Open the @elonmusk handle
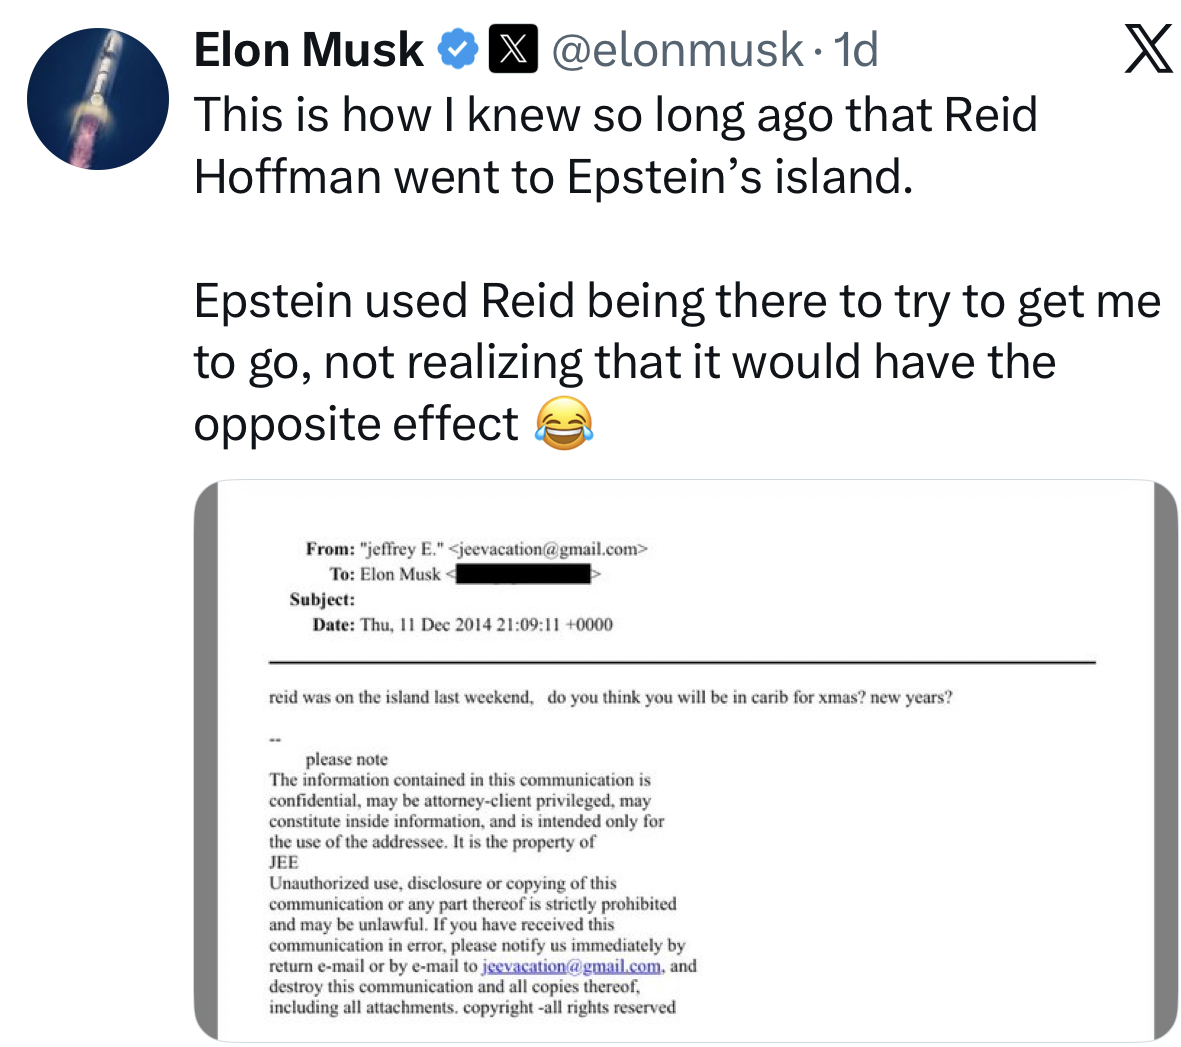The width and height of the screenshot is (1181, 1047). pos(676,50)
